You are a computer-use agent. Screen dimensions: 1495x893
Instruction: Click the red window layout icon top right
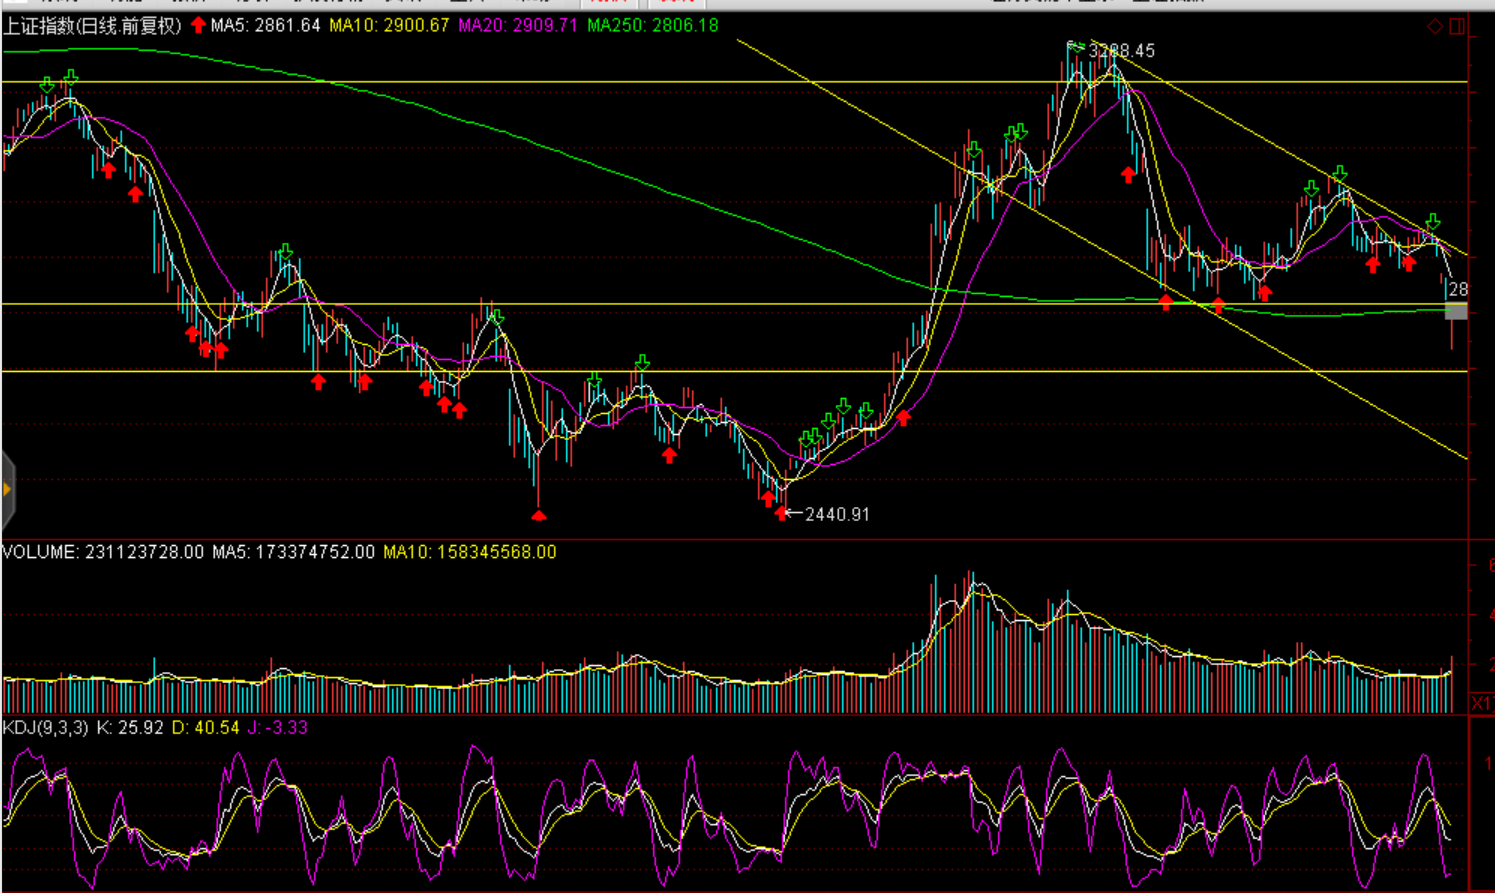click(1457, 26)
